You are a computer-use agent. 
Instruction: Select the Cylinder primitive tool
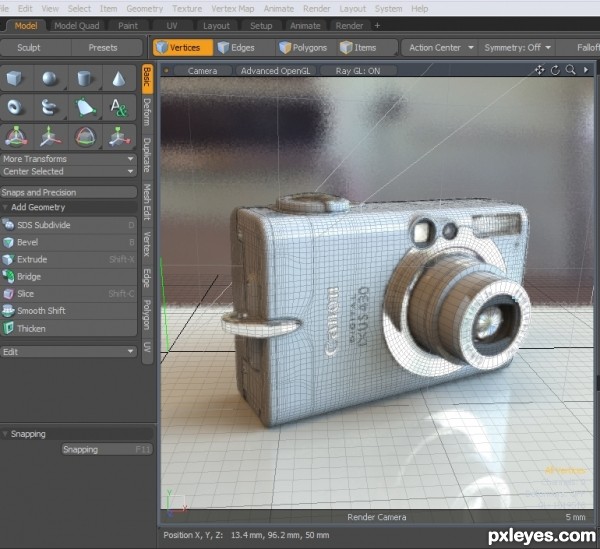pyautogui.click(x=84, y=78)
